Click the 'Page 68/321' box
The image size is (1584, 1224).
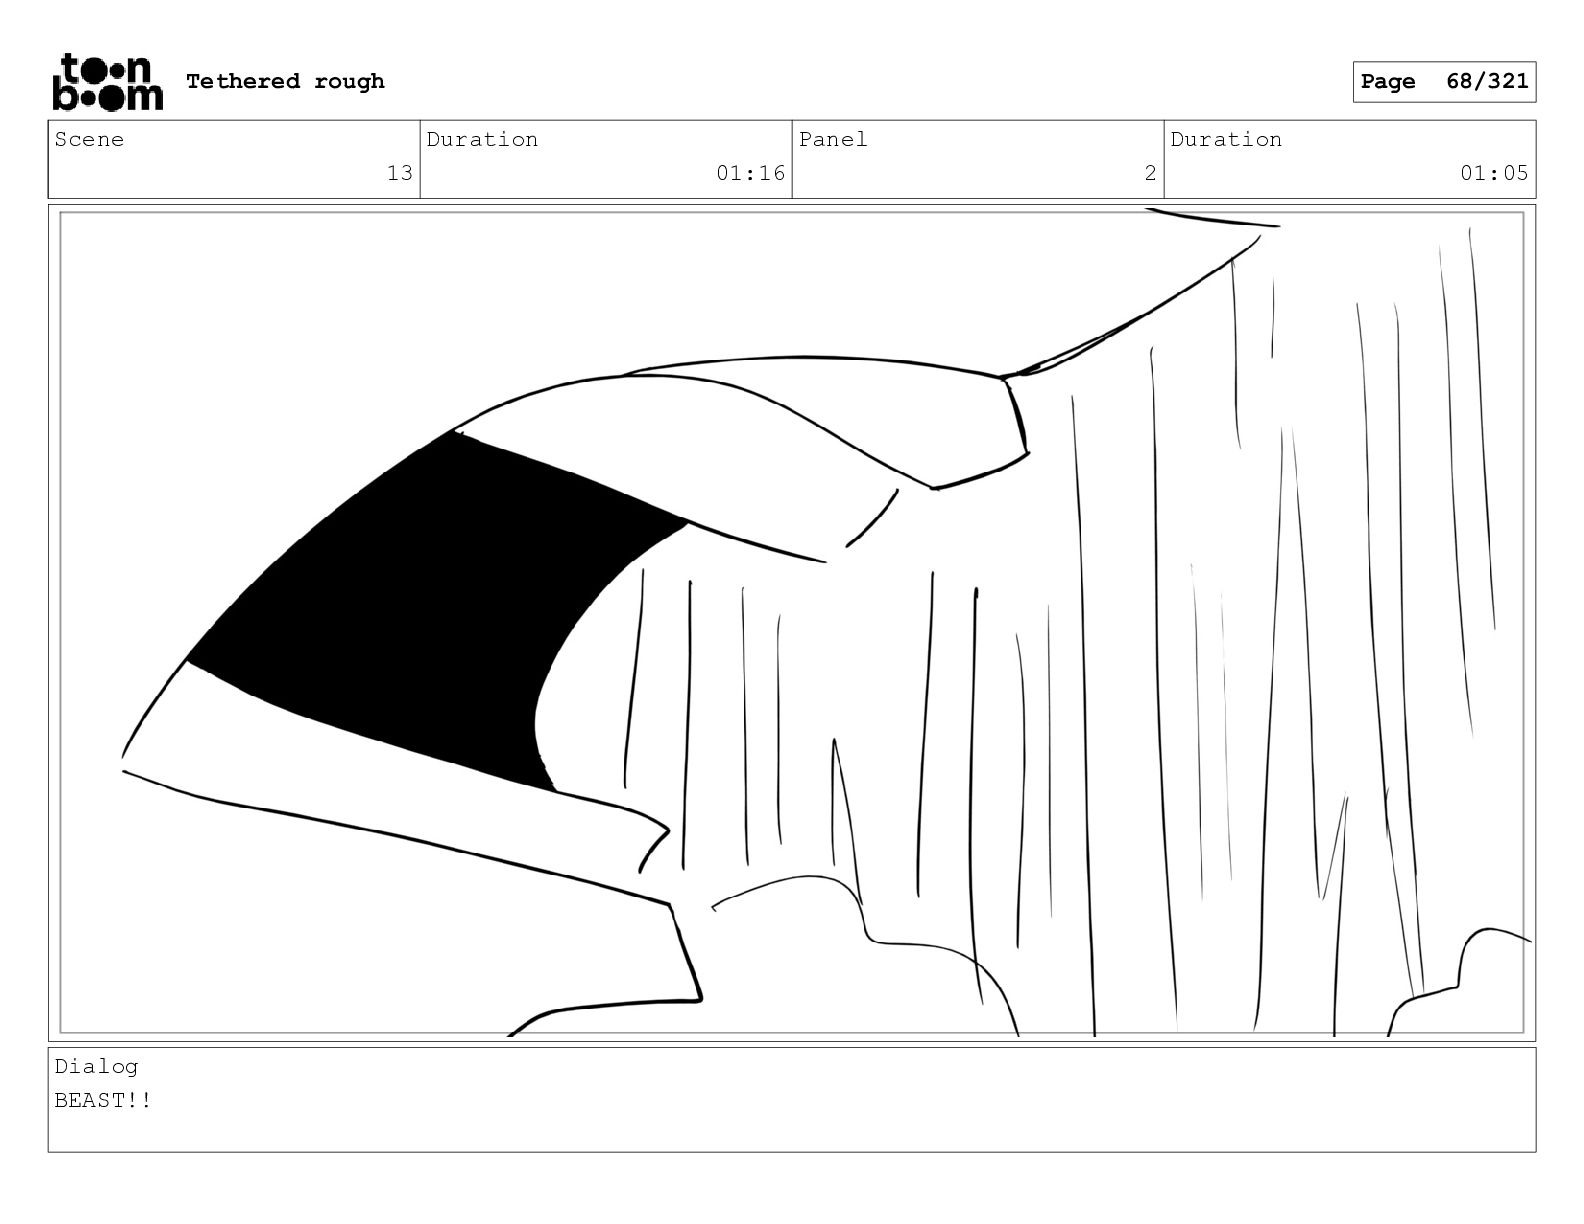point(1444,82)
